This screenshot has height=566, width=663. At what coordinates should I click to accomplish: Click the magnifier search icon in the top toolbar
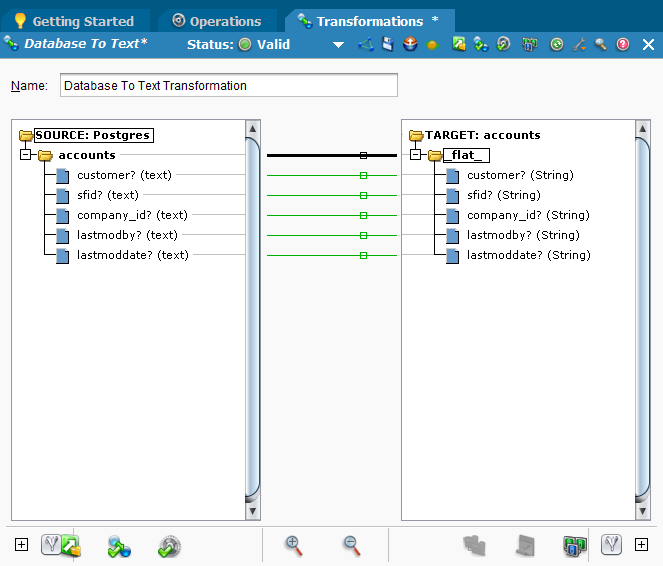pyautogui.click(x=601, y=45)
